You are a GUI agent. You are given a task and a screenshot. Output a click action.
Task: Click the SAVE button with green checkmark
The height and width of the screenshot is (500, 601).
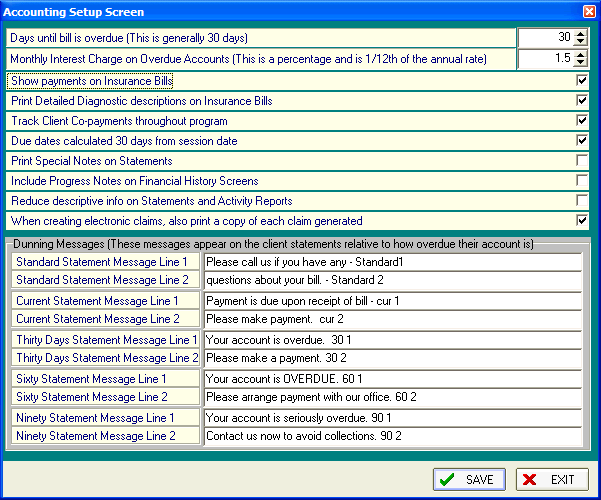point(469,479)
